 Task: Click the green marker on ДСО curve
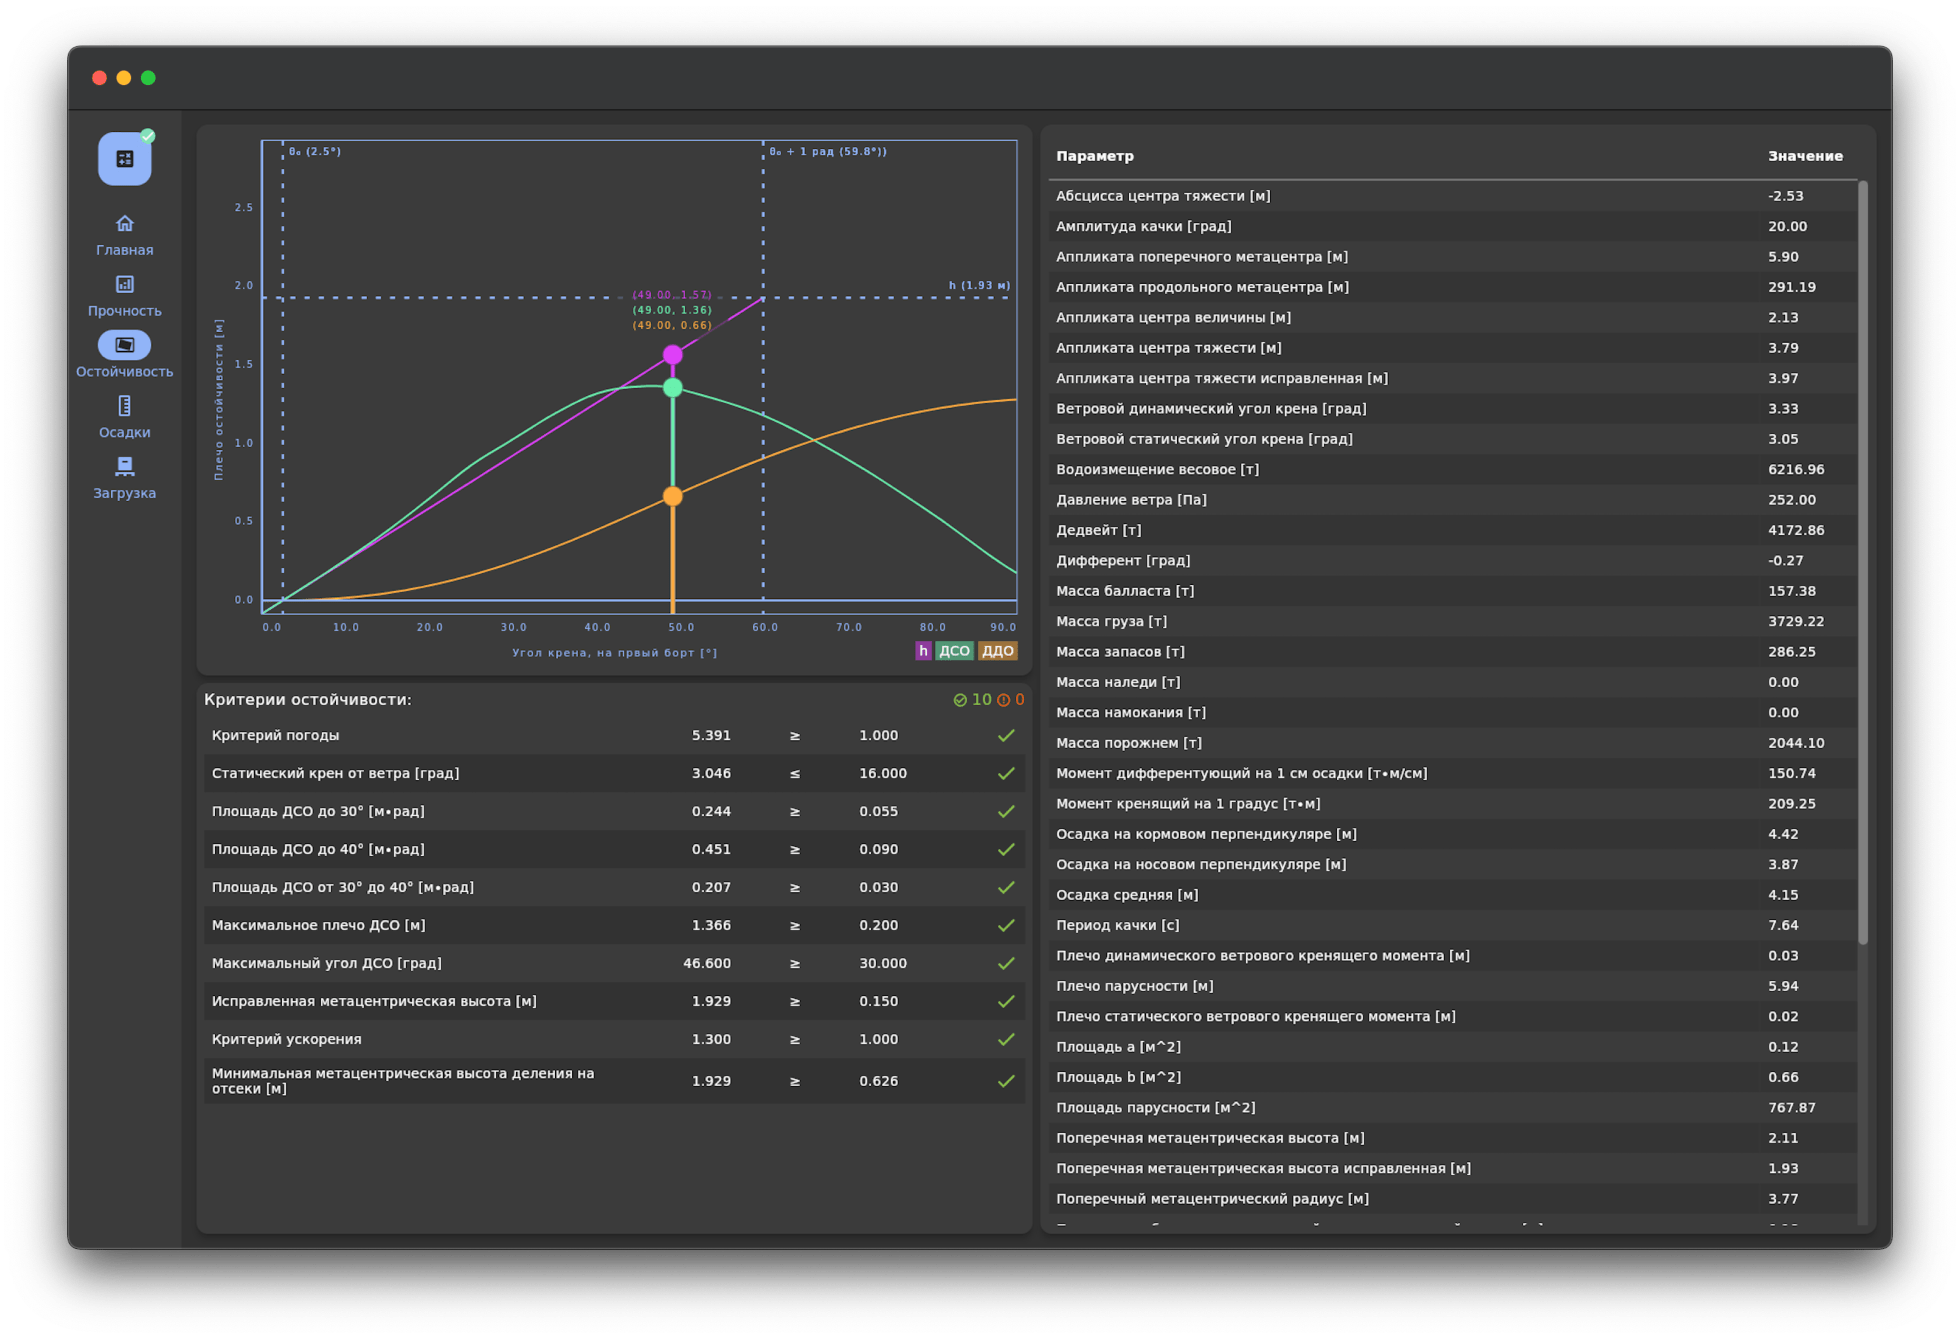pyautogui.click(x=673, y=388)
